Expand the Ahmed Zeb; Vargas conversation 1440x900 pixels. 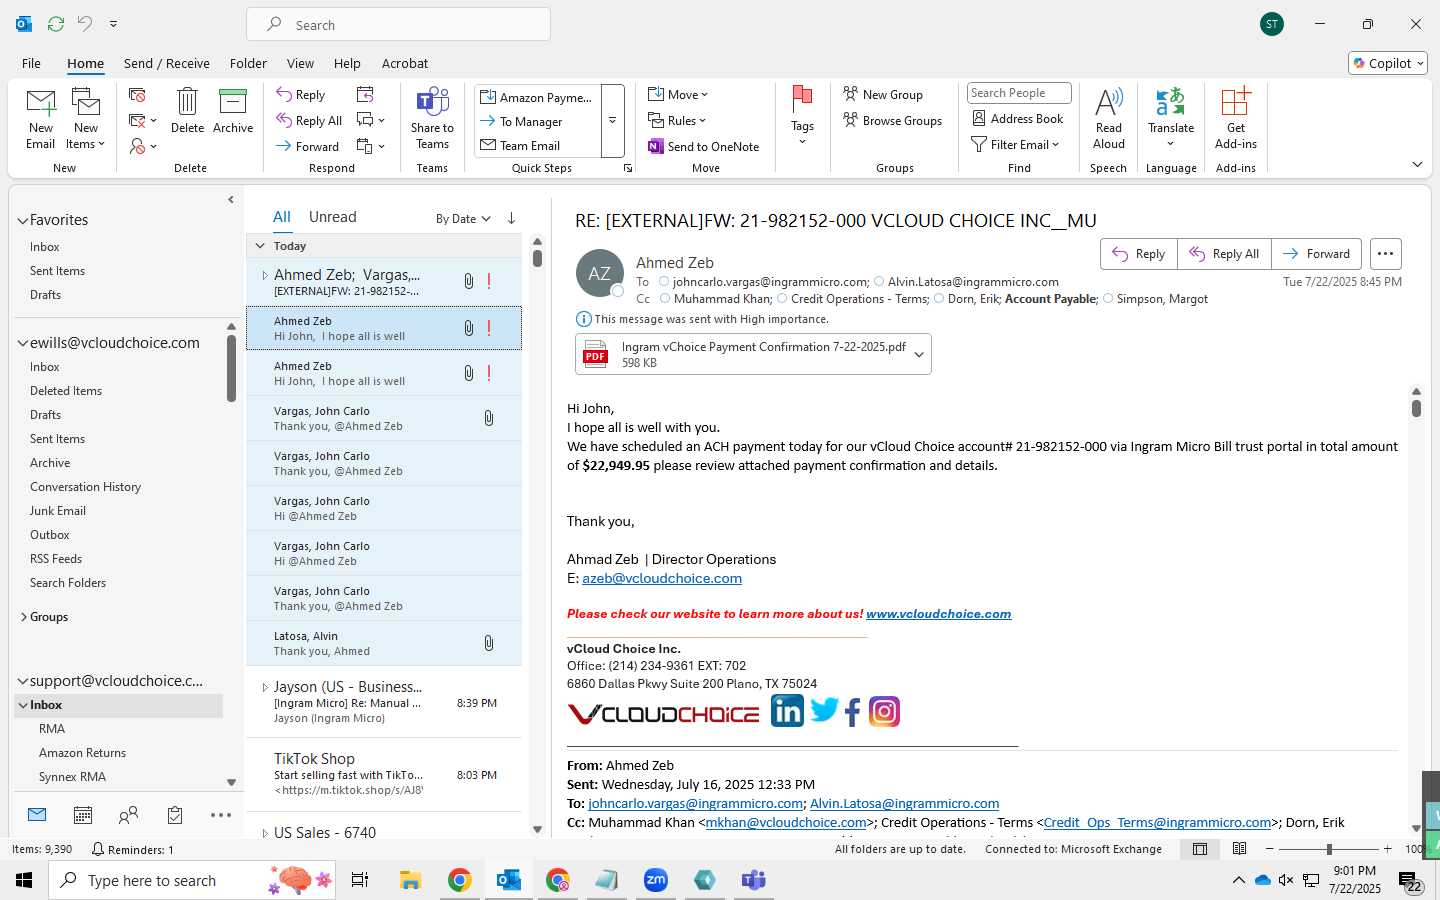pos(264,275)
